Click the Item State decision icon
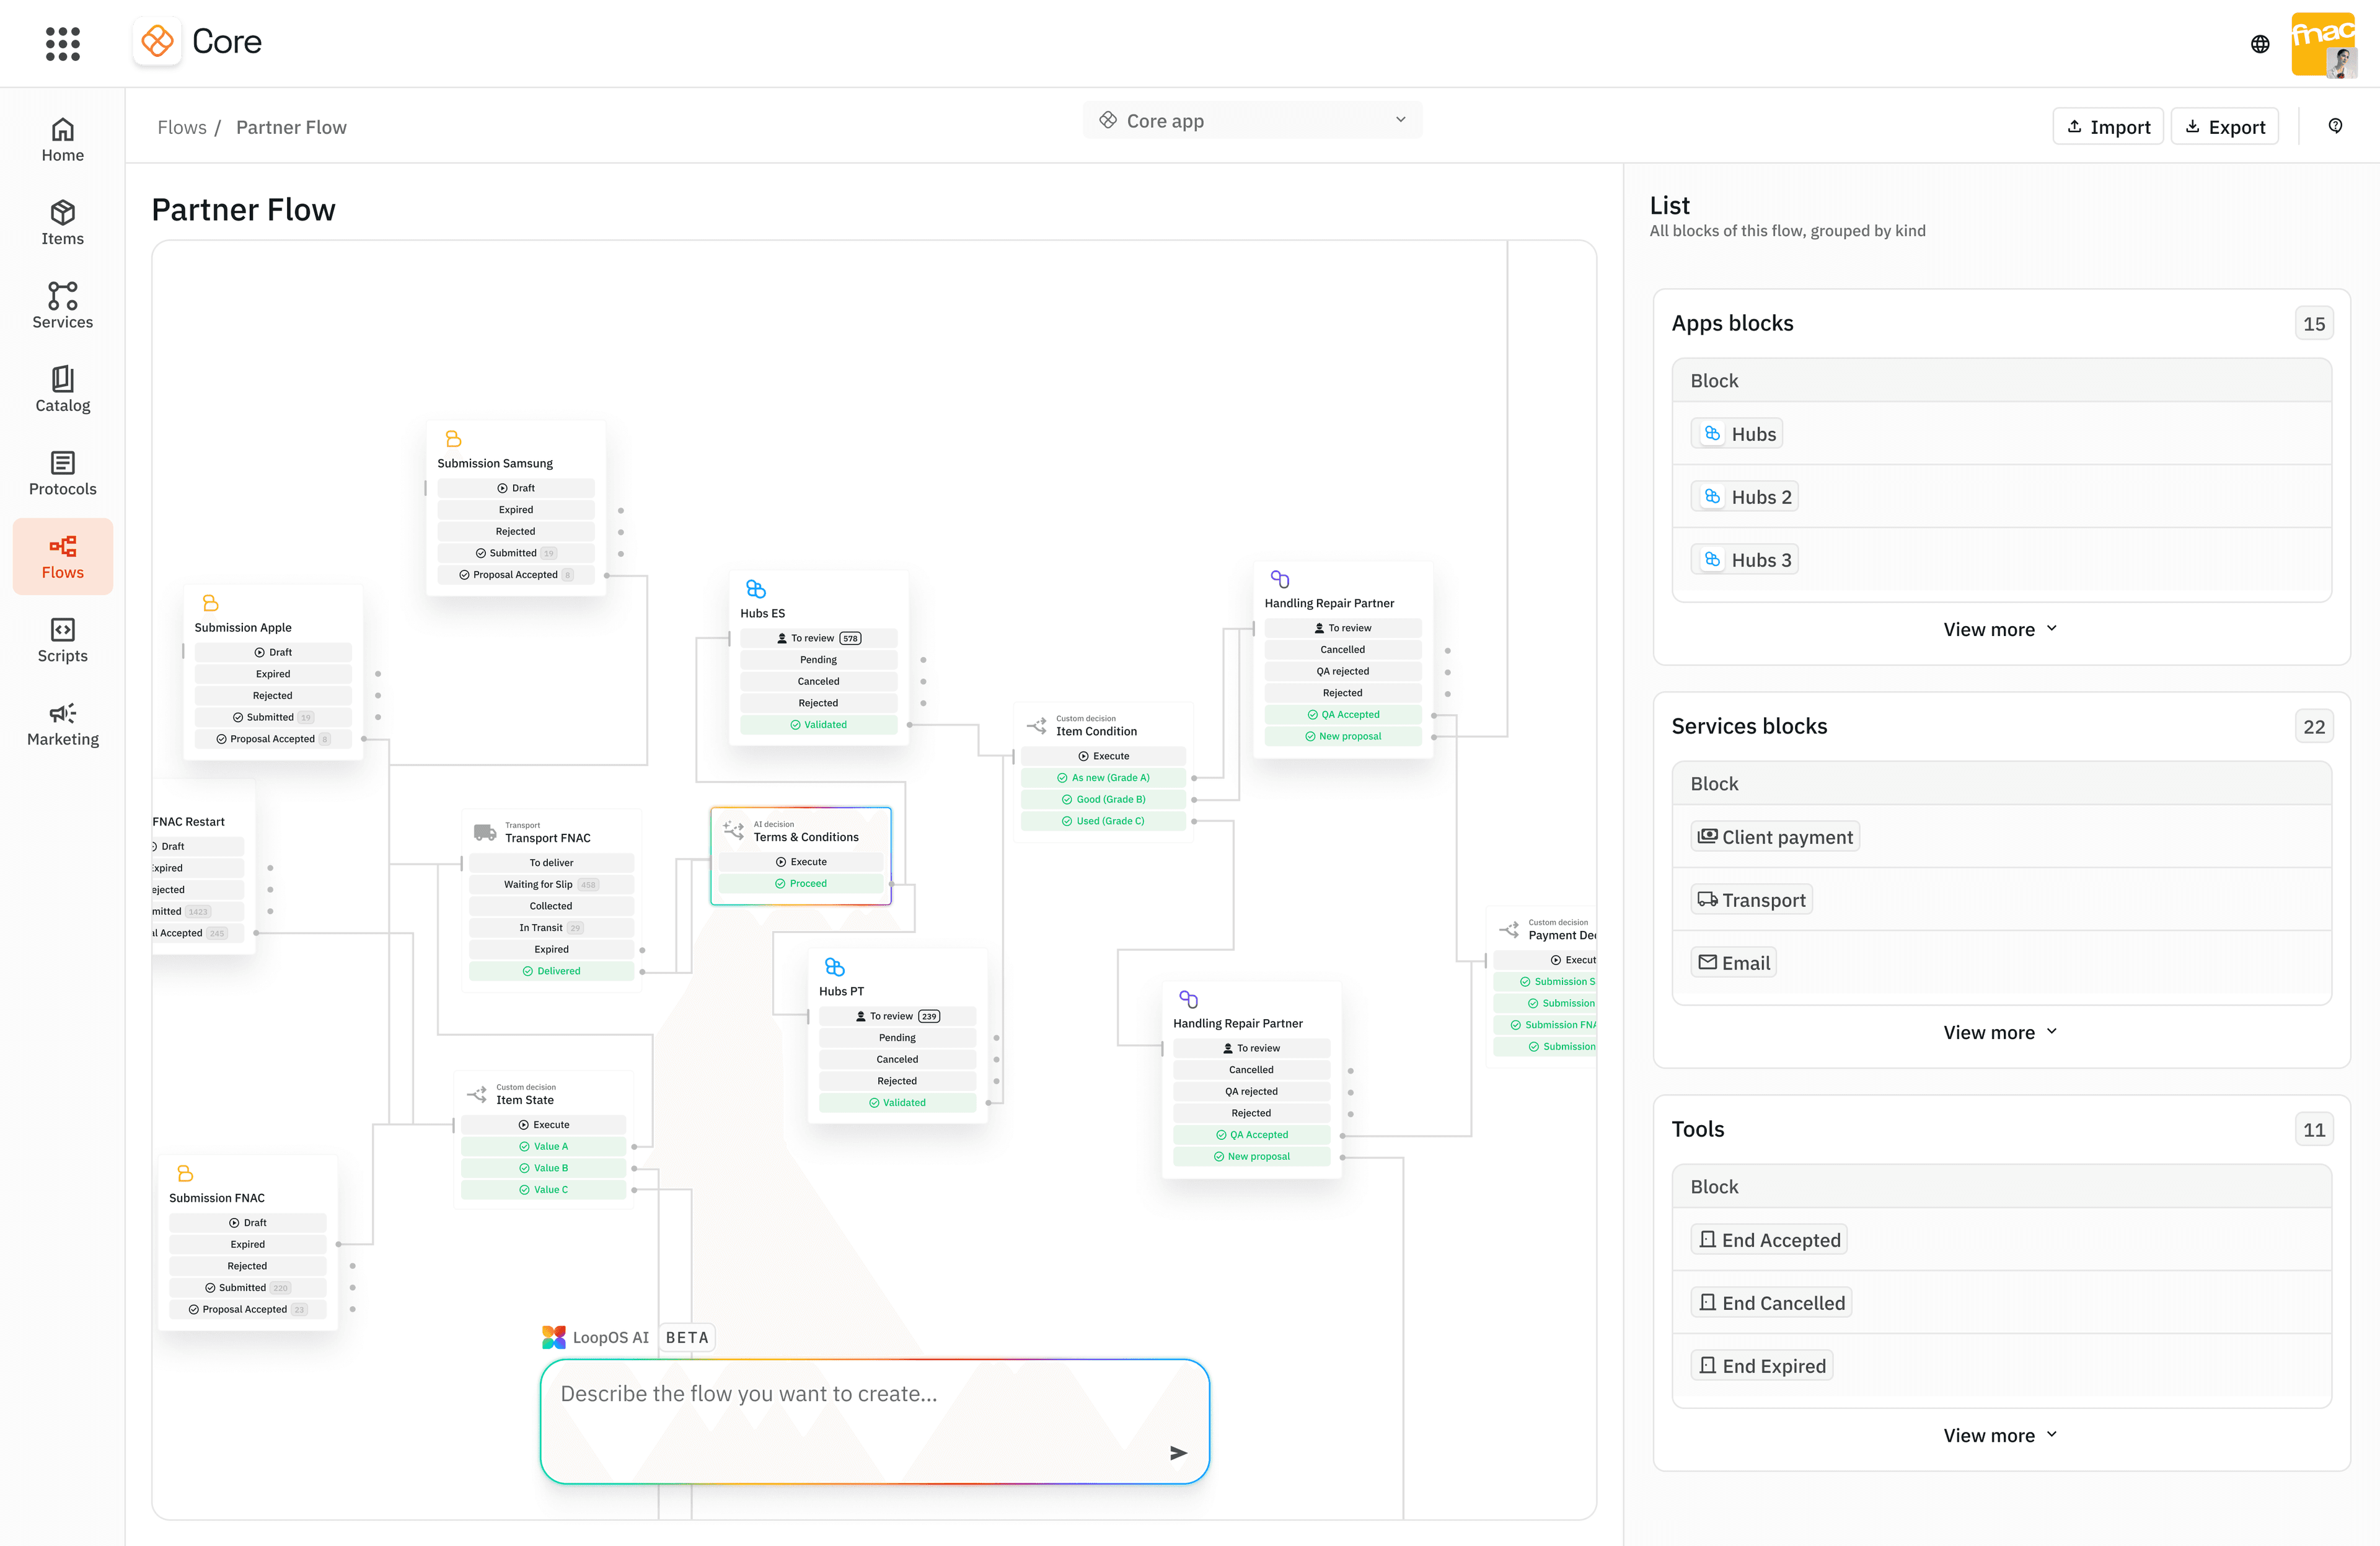 (x=477, y=1094)
